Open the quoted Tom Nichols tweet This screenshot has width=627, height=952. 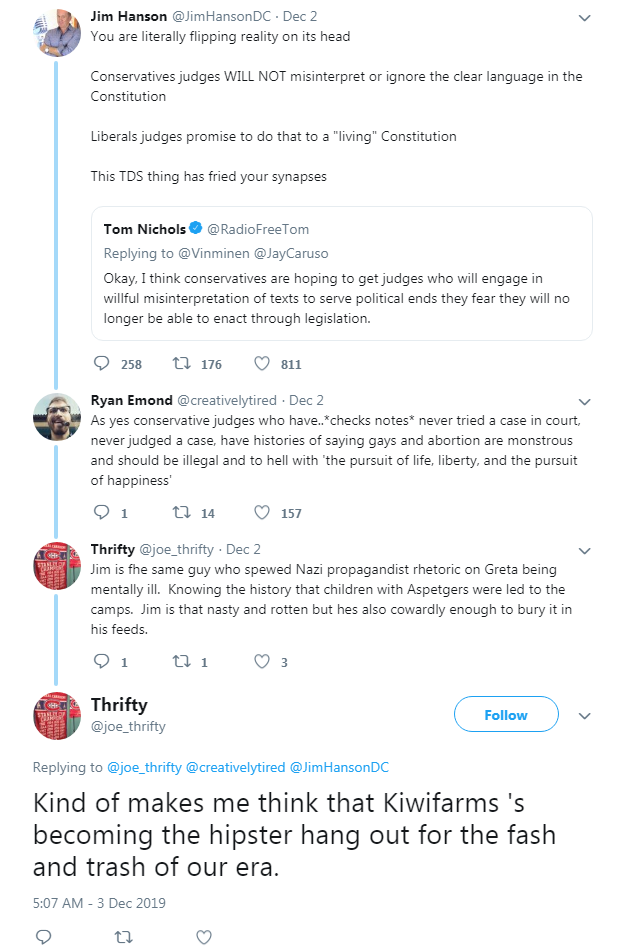coord(342,274)
